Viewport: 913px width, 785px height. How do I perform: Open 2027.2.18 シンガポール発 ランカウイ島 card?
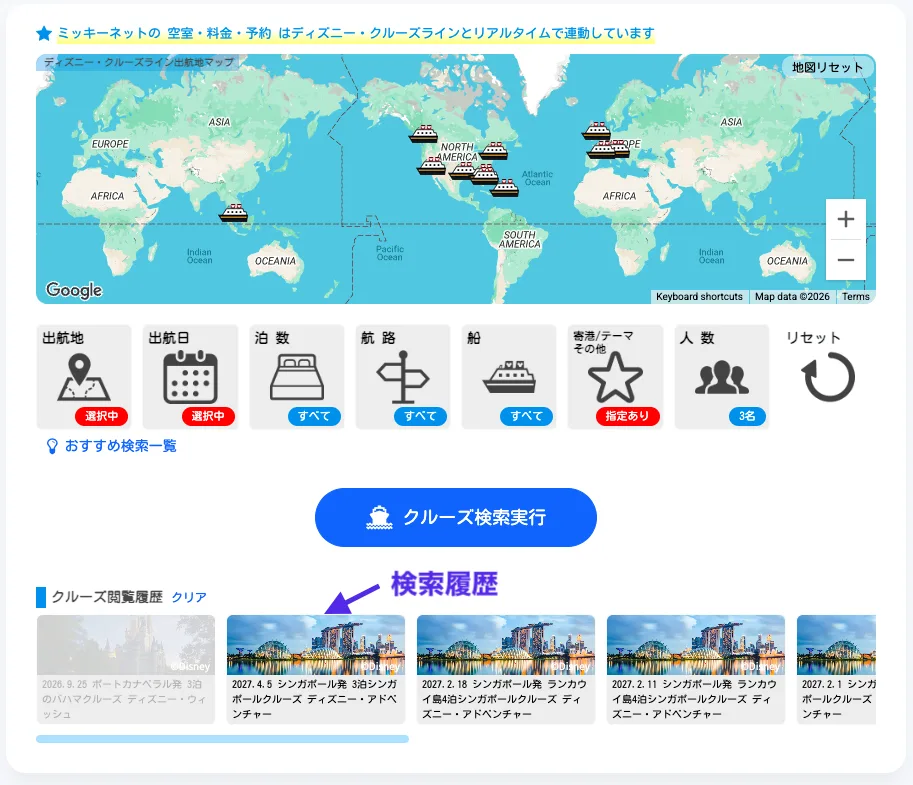click(x=506, y=669)
